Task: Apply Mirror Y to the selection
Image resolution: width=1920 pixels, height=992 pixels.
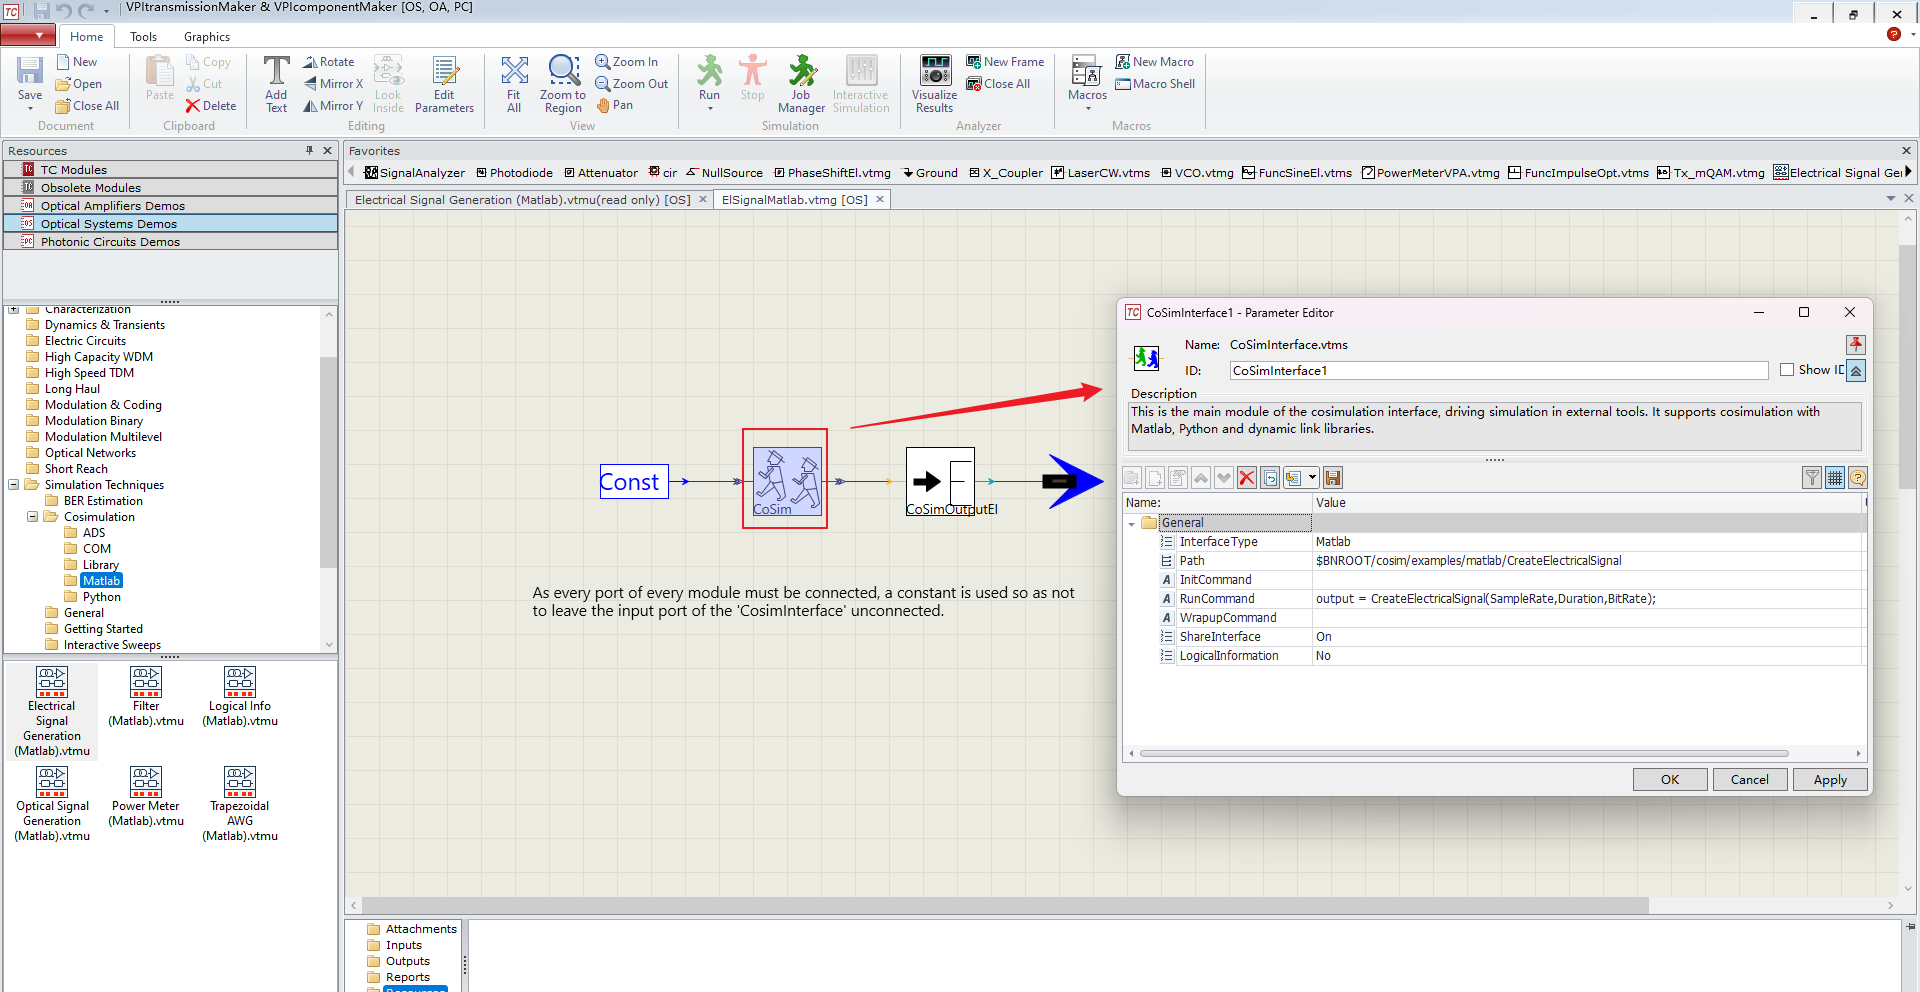Action: click(x=334, y=106)
